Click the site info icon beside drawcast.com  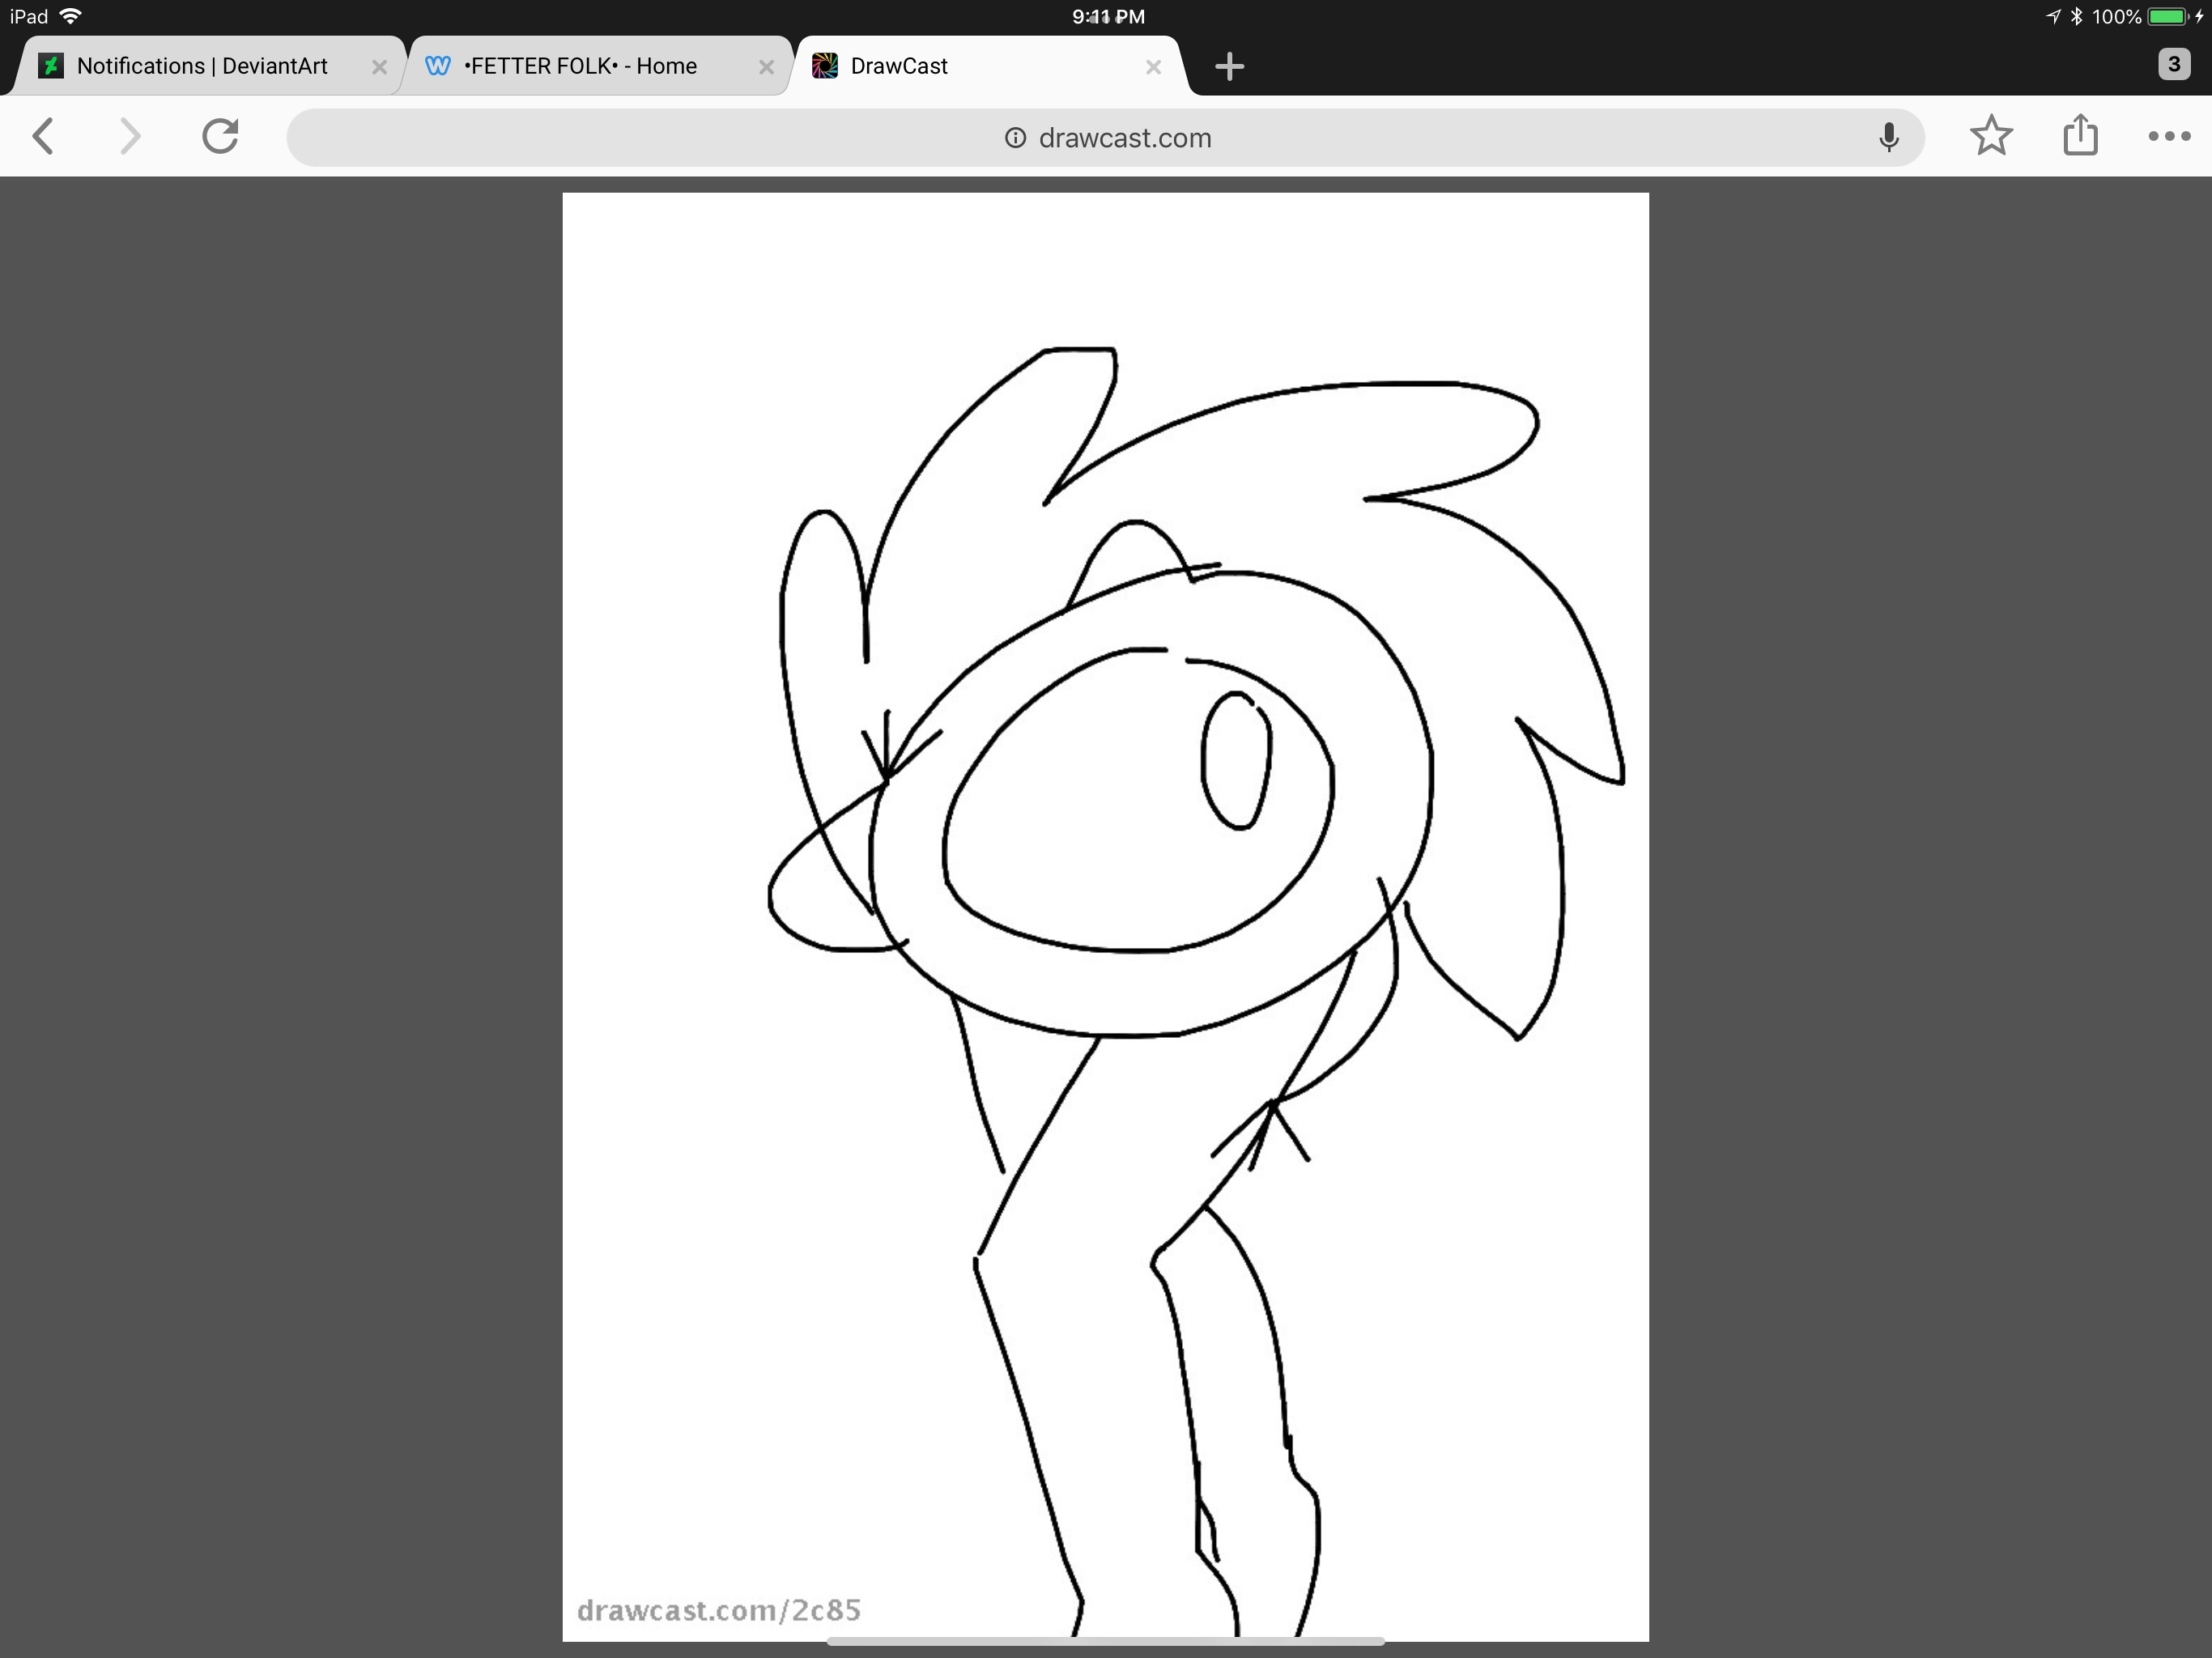point(1015,138)
